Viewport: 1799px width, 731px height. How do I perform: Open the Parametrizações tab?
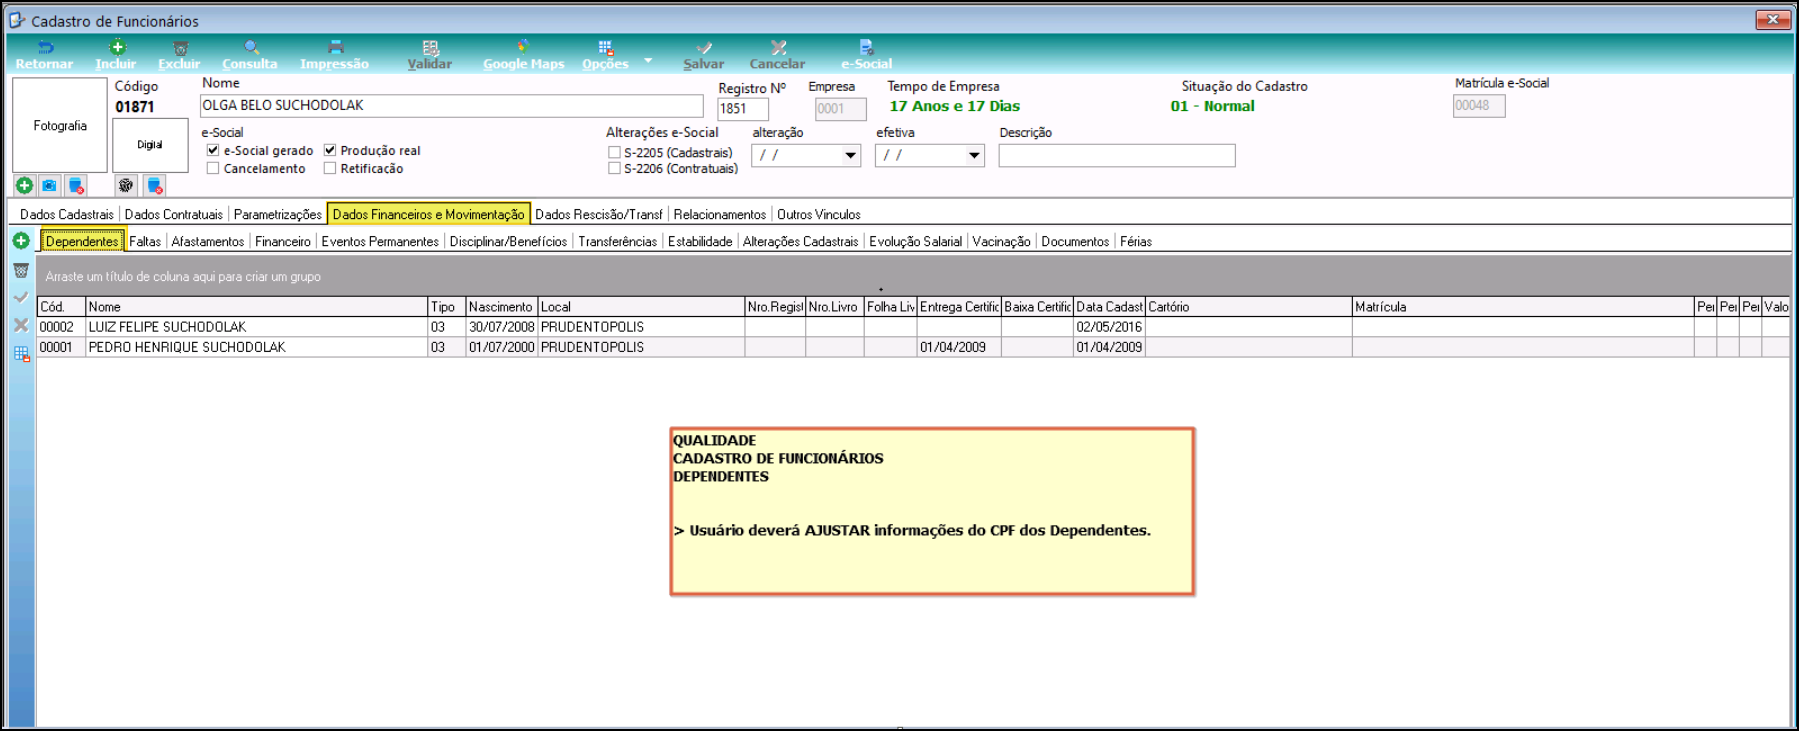pyautogui.click(x=278, y=214)
